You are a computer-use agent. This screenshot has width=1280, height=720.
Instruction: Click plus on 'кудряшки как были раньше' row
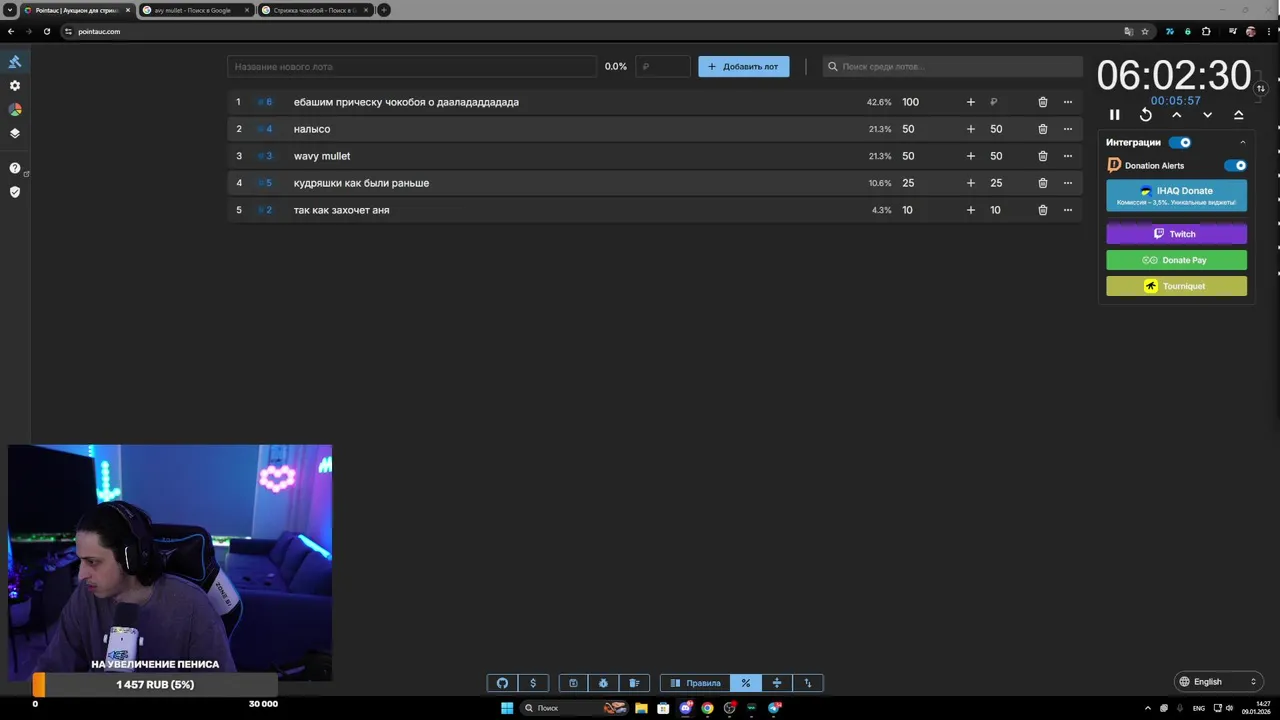click(970, 183)
